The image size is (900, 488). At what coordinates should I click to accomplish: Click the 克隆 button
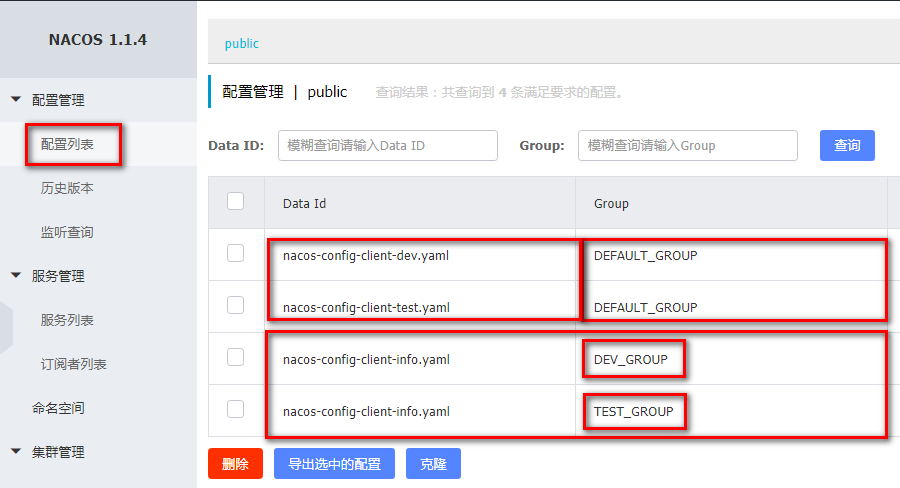pyautogui.click(x=433, y=463)
